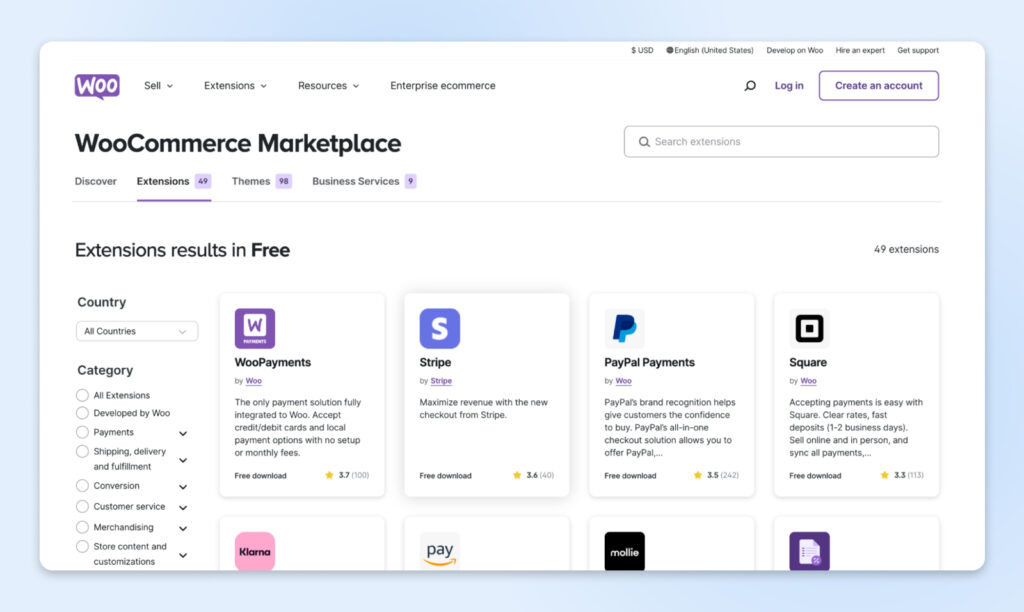Select the All Extensions radio button
Screen dimensions: 1024x612
(83, 395)
